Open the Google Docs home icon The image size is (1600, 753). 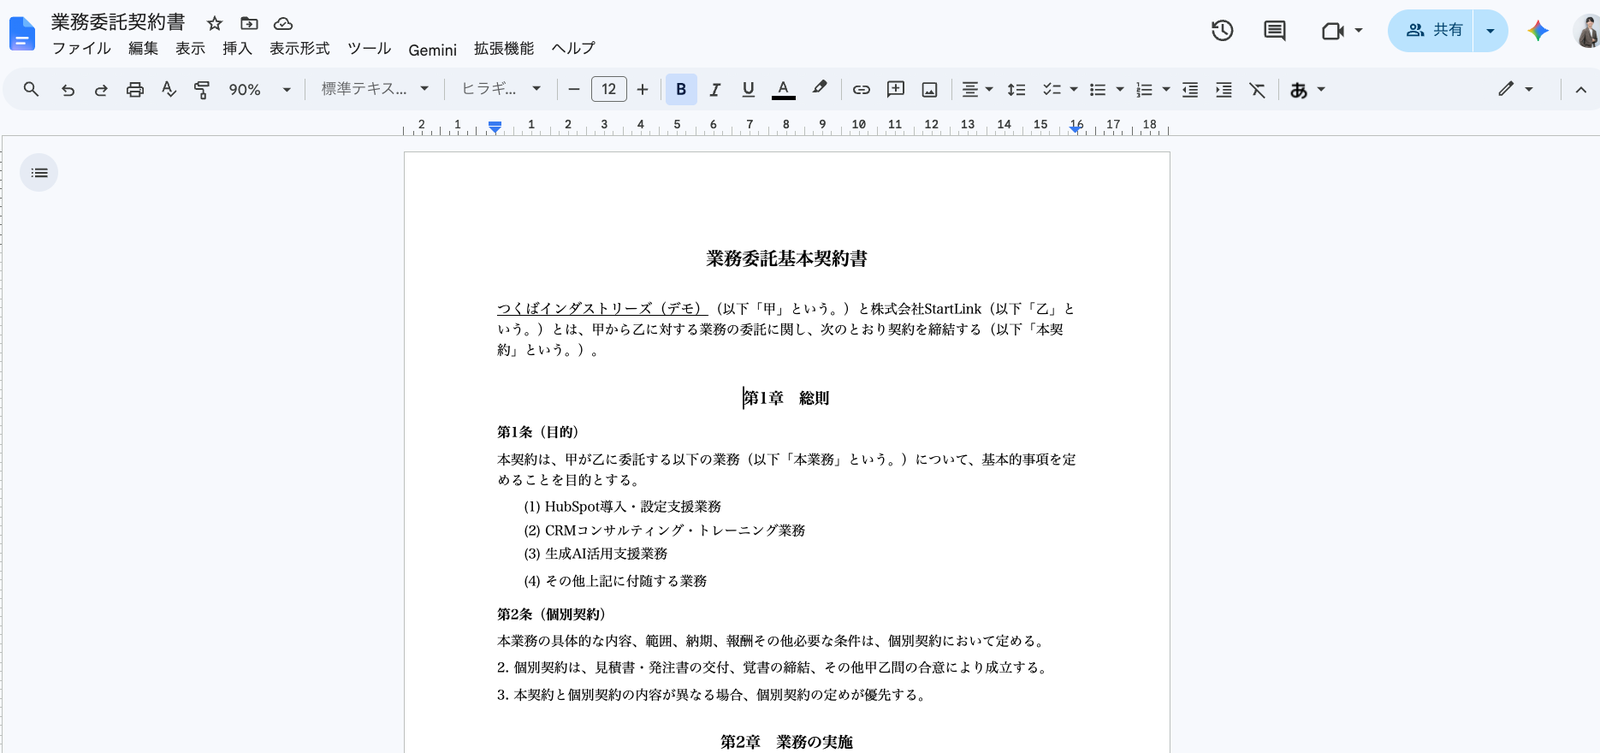click(x=22, y=34)
